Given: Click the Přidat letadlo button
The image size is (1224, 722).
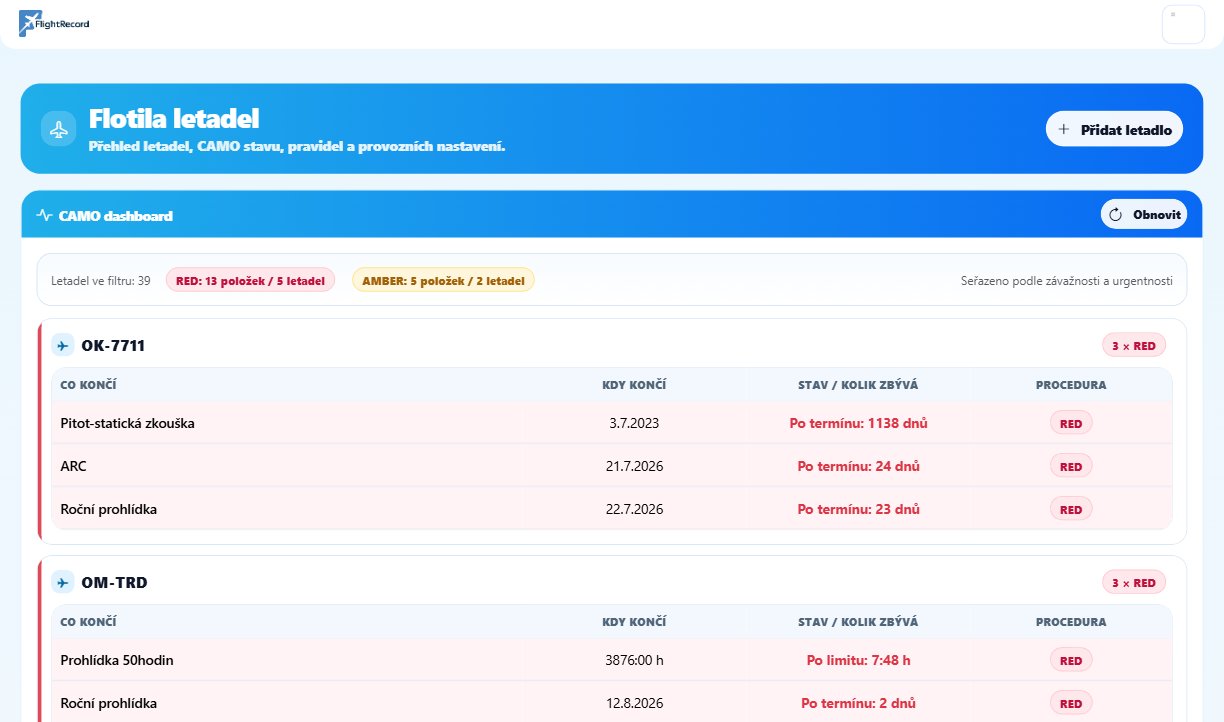Looking at the screenshot, I should (x=1114, y=129).
